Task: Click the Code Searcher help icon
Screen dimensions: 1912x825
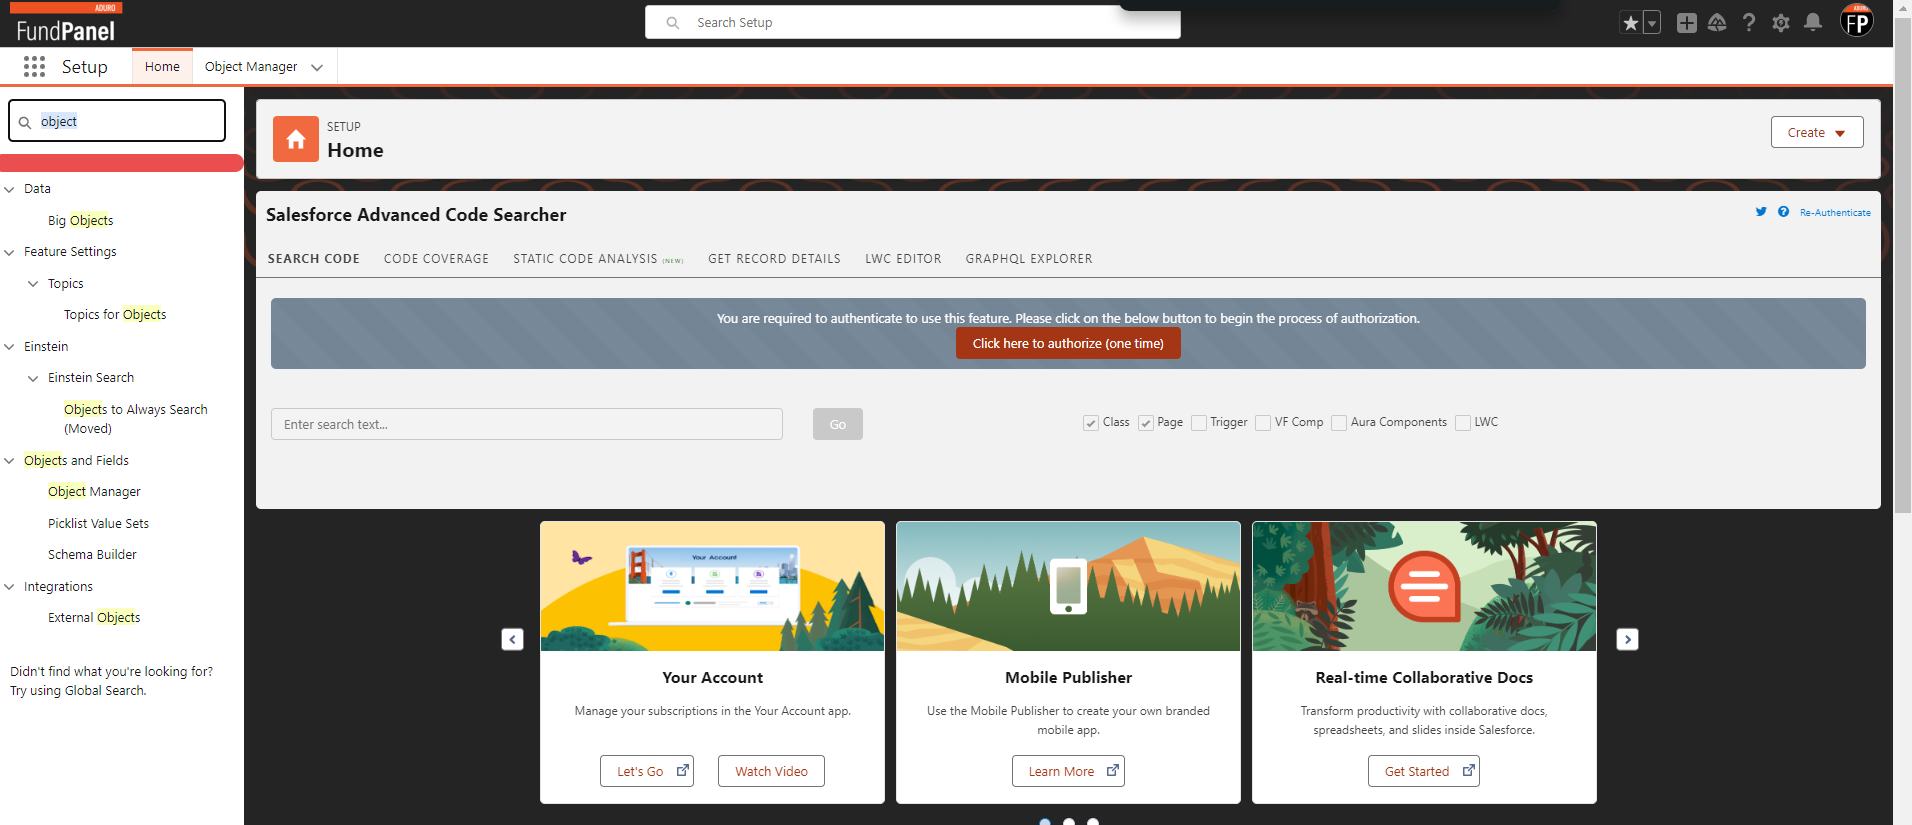Action: point(1783,212)
